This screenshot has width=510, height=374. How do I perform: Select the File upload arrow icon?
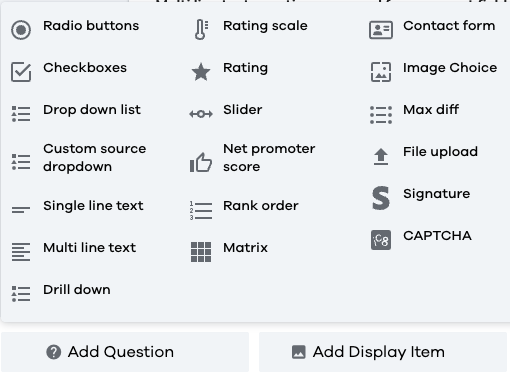(381, 157)
